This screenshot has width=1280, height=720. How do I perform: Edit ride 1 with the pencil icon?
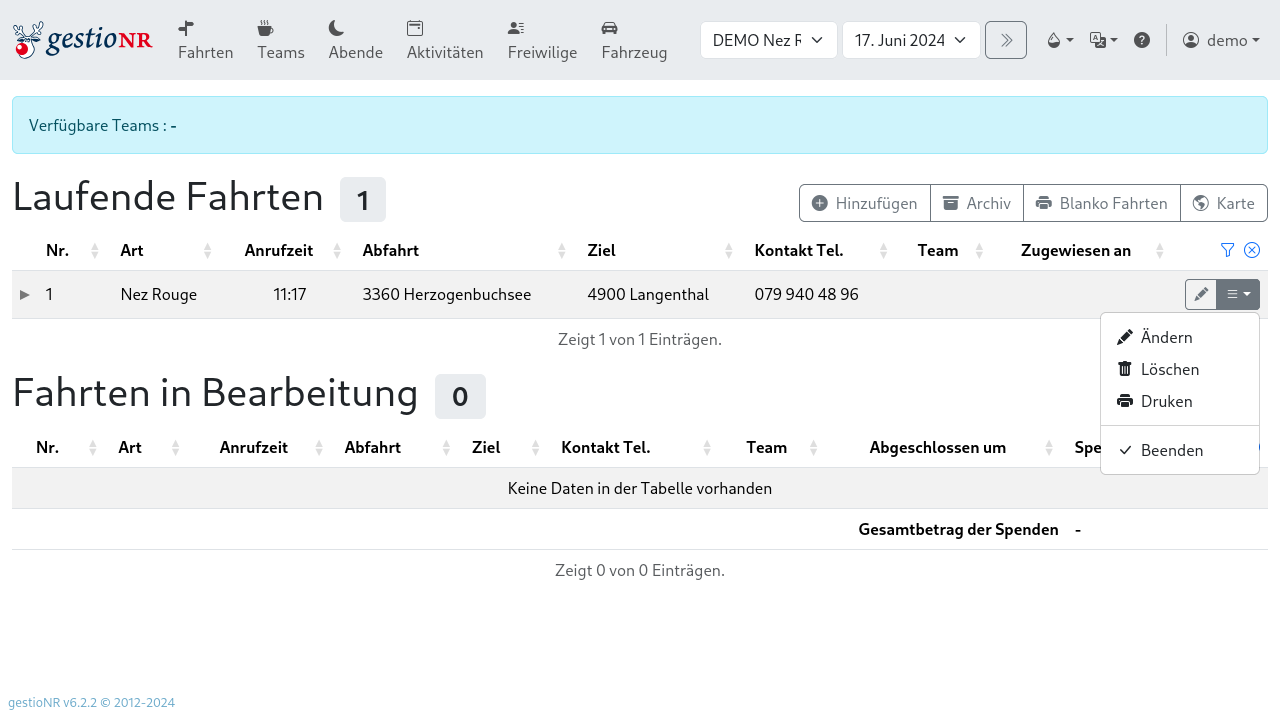(1200, 294)
